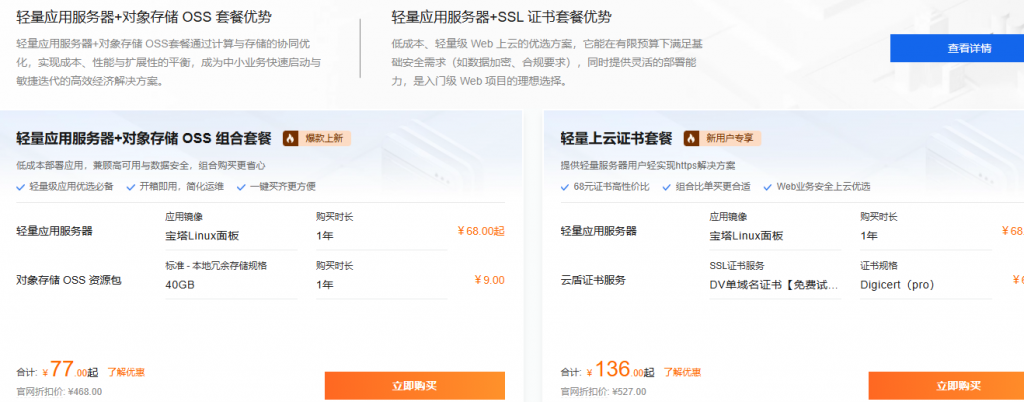Click the checkmark before 组合比单买更合适
The image size is (1024, 402).
click(667, 187)
